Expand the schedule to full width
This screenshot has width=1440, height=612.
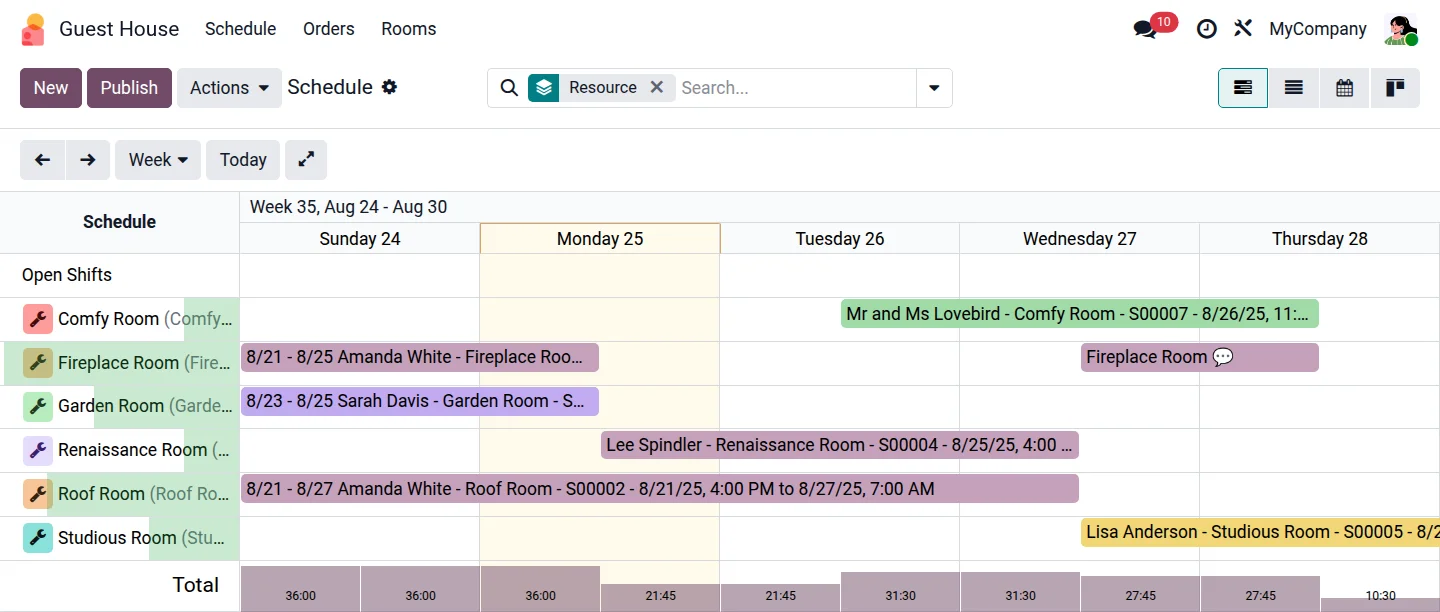pos(306,160)
